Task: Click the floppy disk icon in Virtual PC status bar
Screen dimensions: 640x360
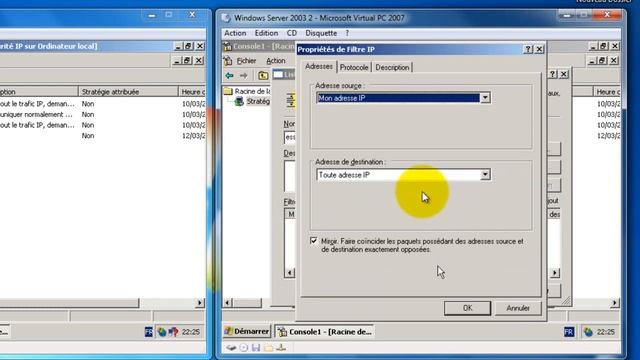Action: pos(256,348)
